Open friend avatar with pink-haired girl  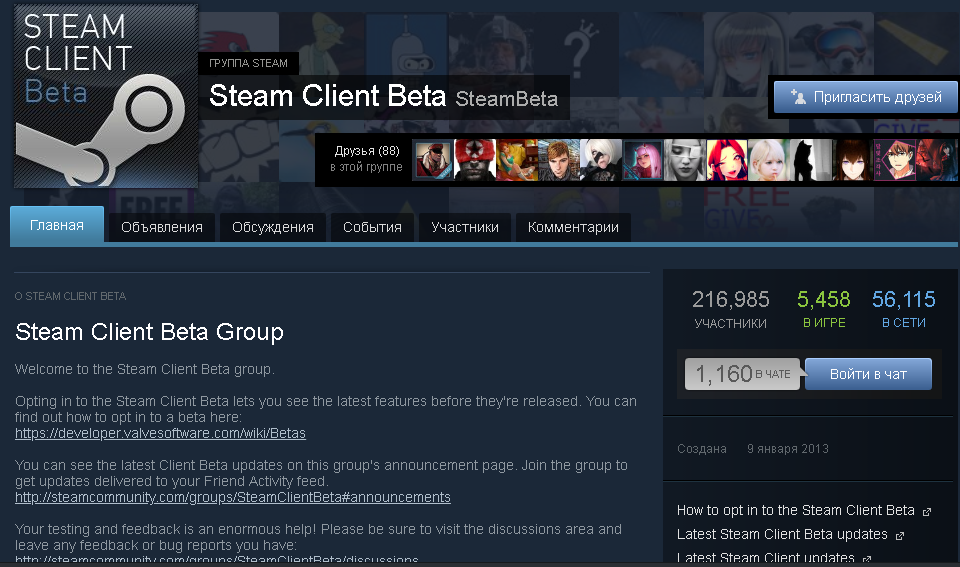coord(643,160)
